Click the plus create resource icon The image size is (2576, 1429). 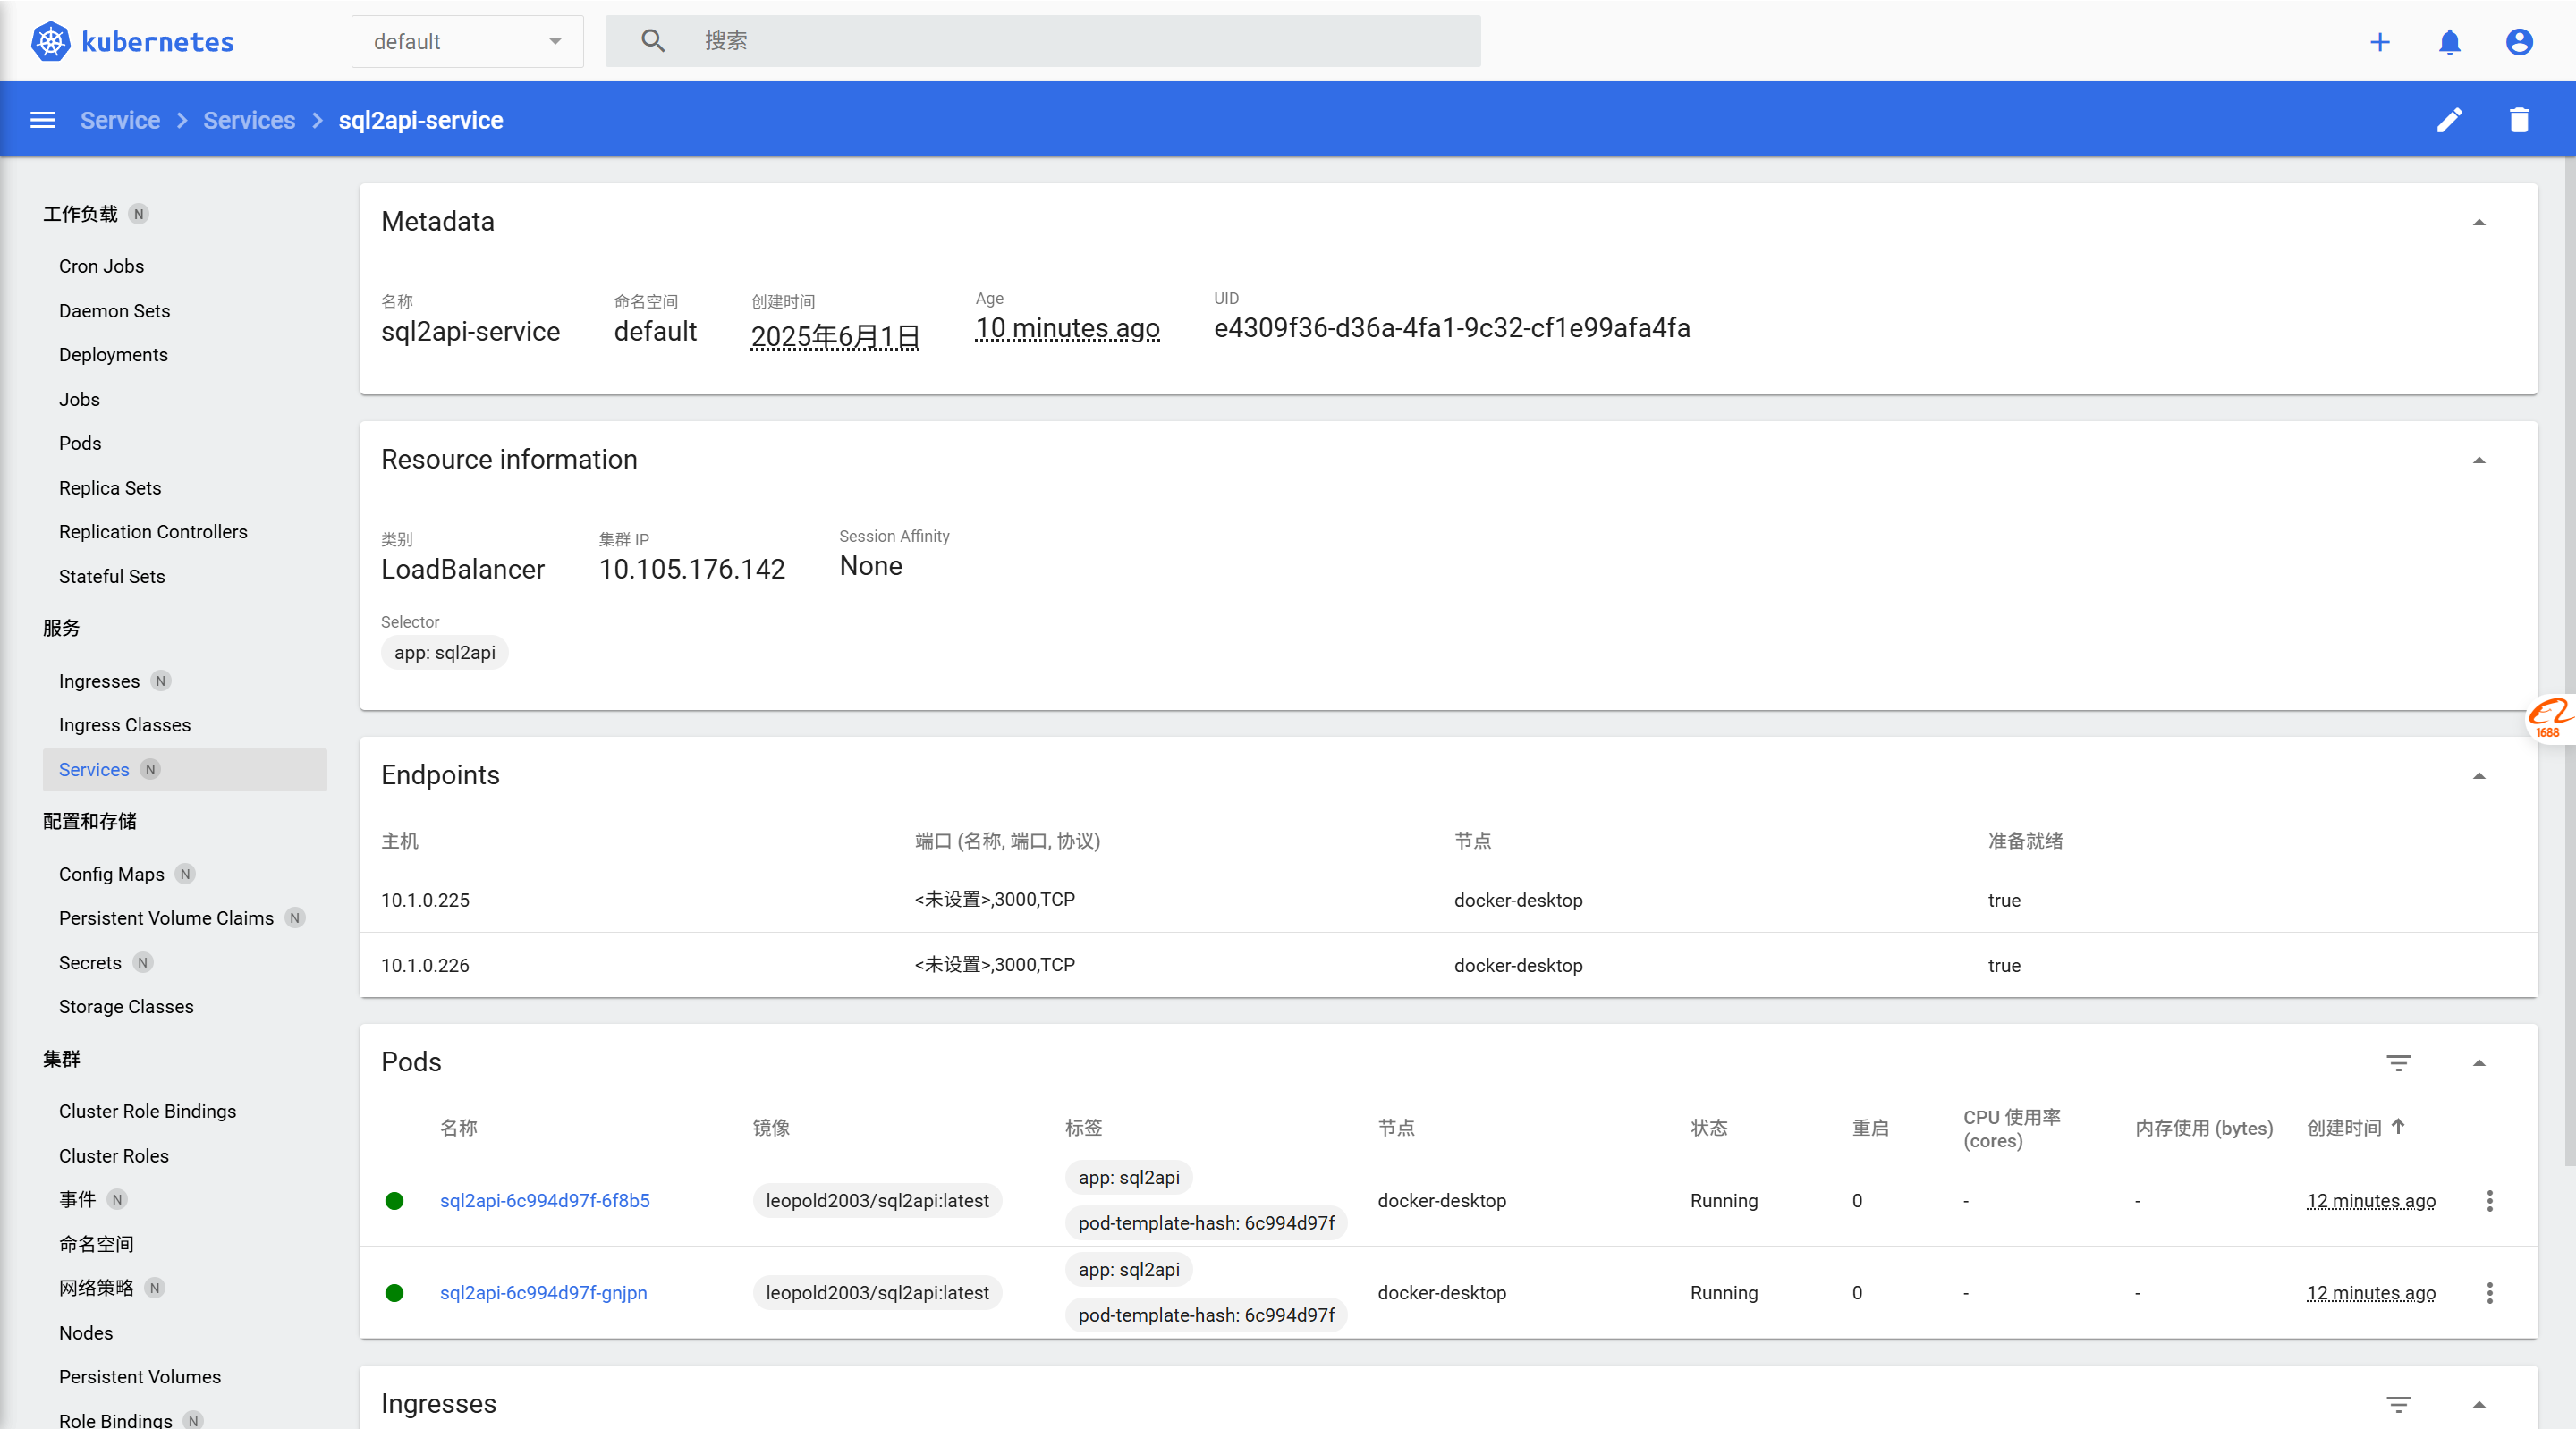2379,42
